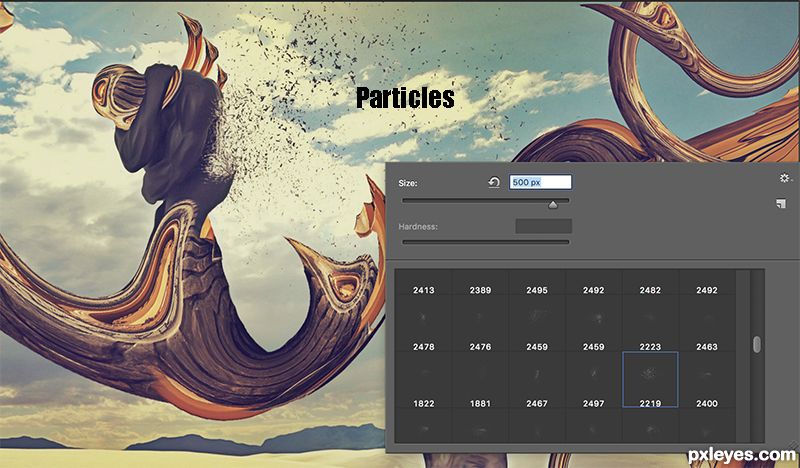Choose the brush preset labeled 2400
800x468 pixels.
tap(707, 380)
